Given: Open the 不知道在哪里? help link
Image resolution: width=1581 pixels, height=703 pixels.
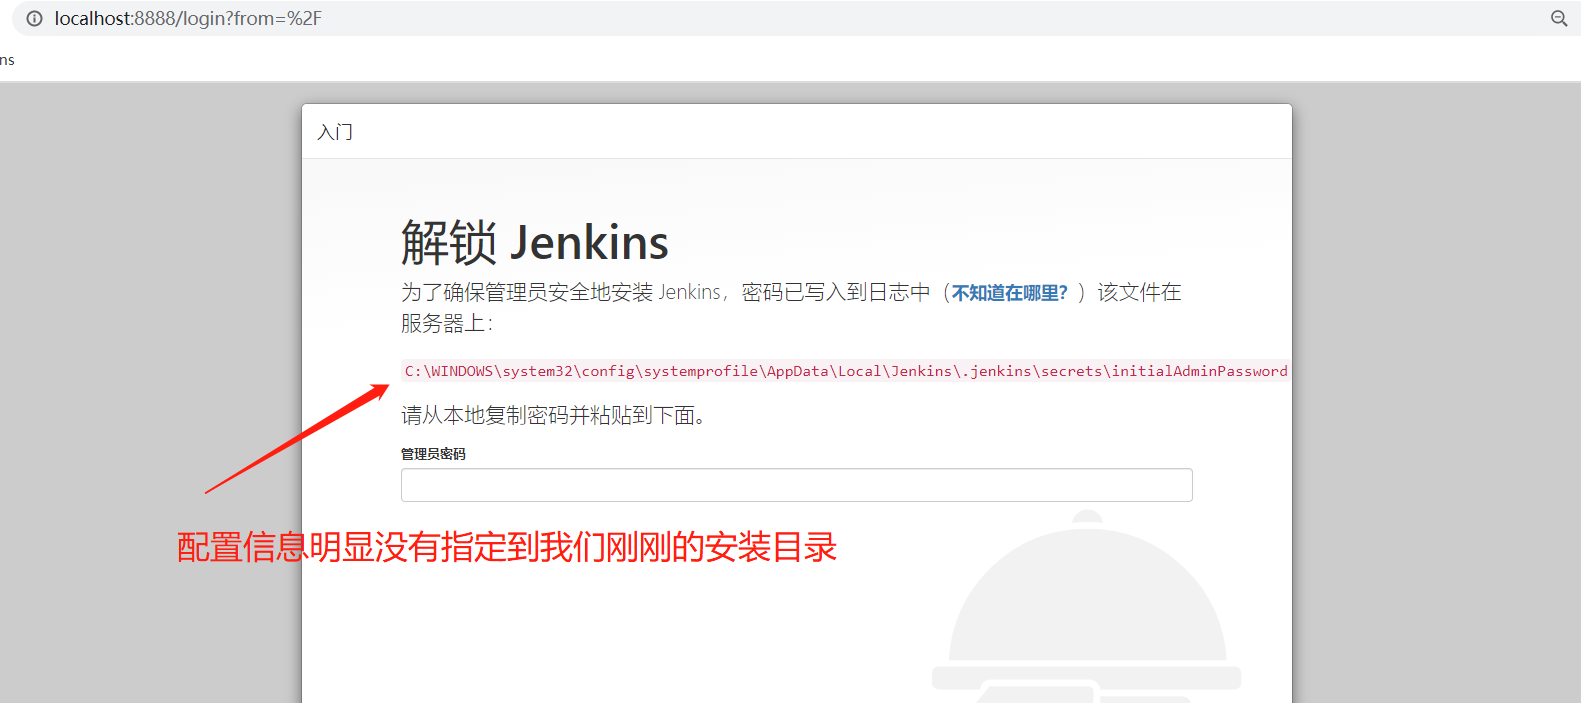Looking at the screenshot, I should pyautogui.click(x=1010, y=293).
